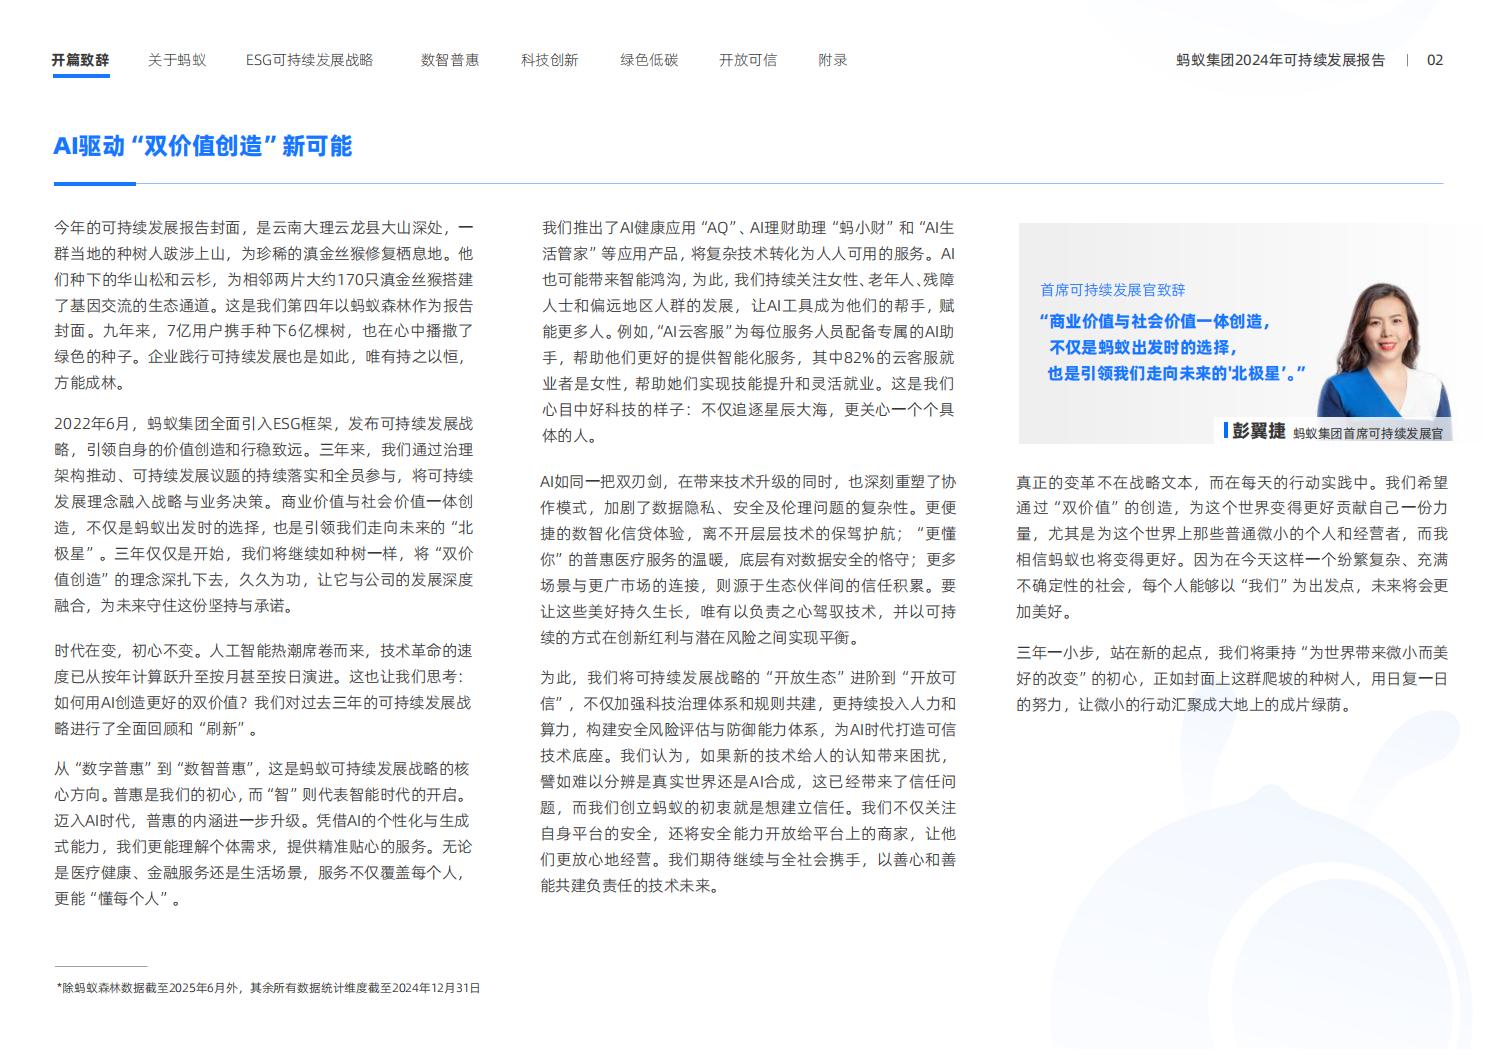Click heading AI驱动“双价值创造”新可能
The image size is (1496, 1050).
203,146
